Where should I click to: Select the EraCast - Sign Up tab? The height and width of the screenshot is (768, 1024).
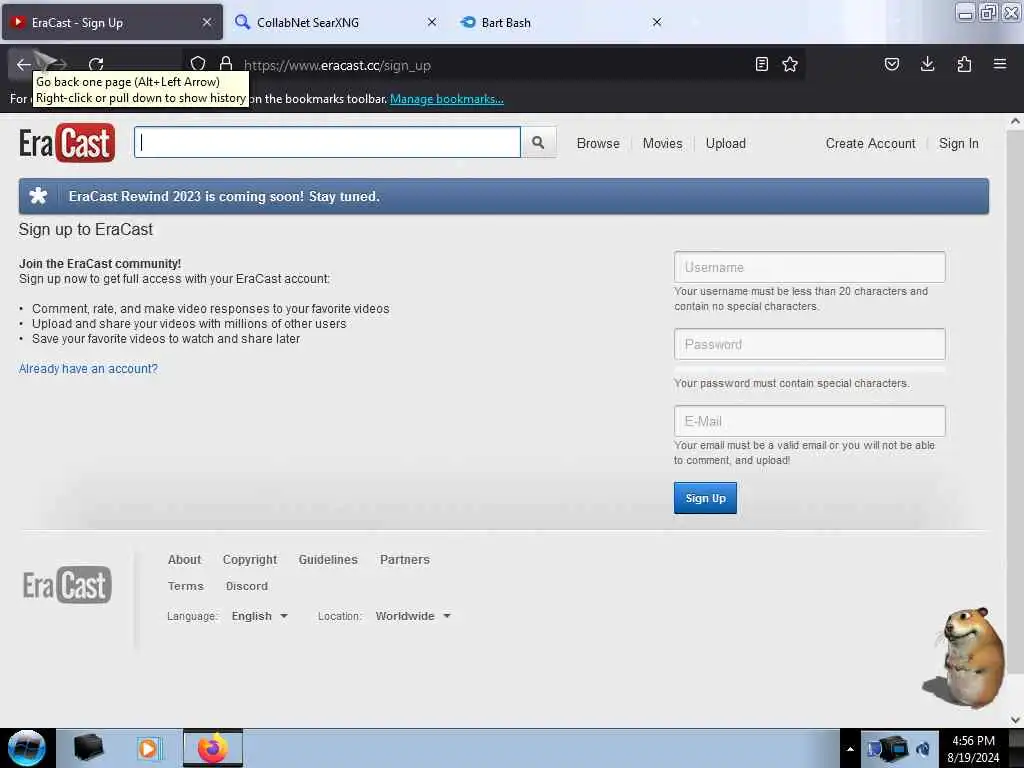(x=112, y=22)
